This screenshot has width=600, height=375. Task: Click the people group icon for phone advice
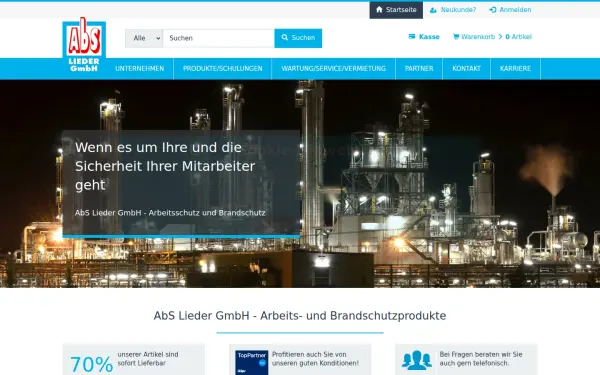417,360
